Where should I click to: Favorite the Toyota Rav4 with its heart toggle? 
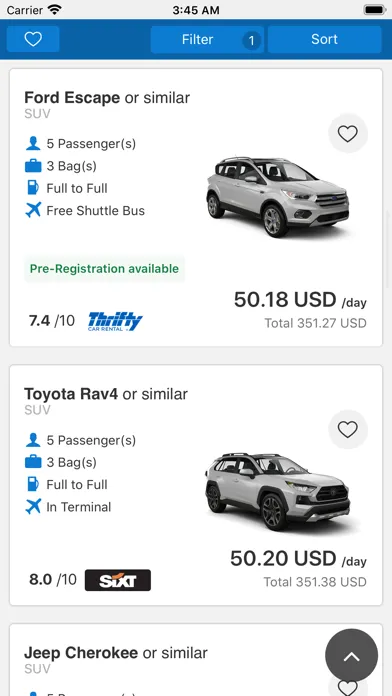(348, 429)
